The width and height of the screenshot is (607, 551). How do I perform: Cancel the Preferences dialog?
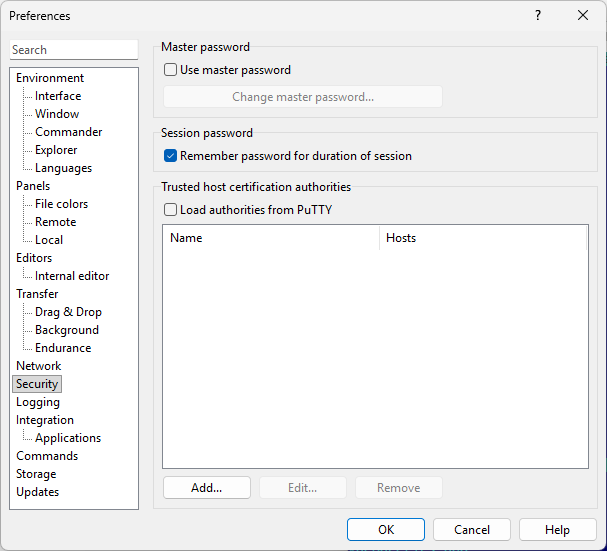[x=472, y=530]
